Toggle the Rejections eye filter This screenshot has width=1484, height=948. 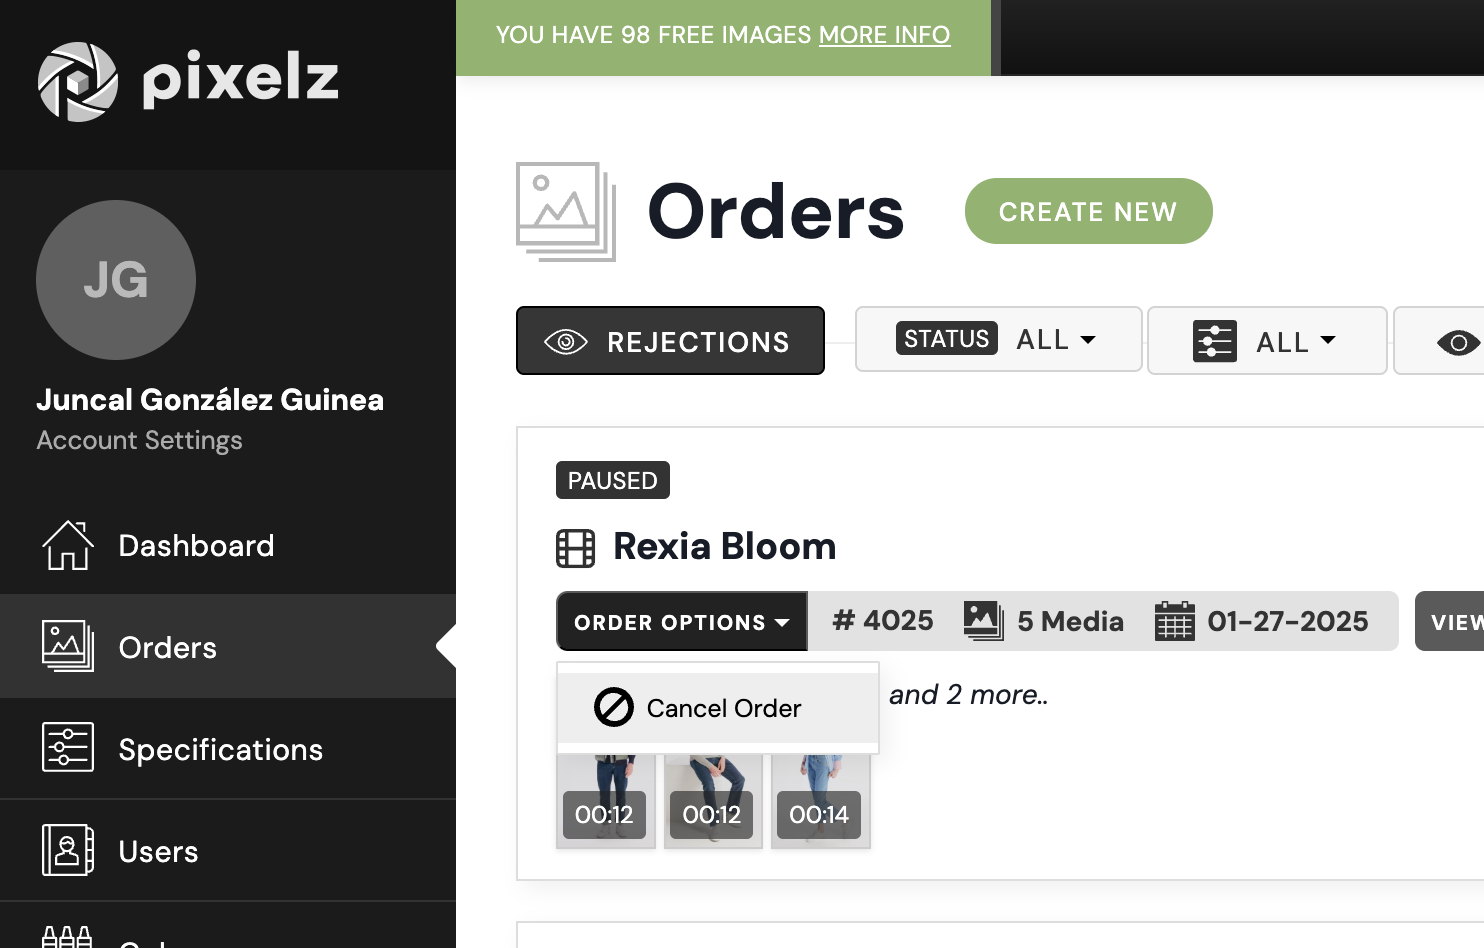(670, 341)
